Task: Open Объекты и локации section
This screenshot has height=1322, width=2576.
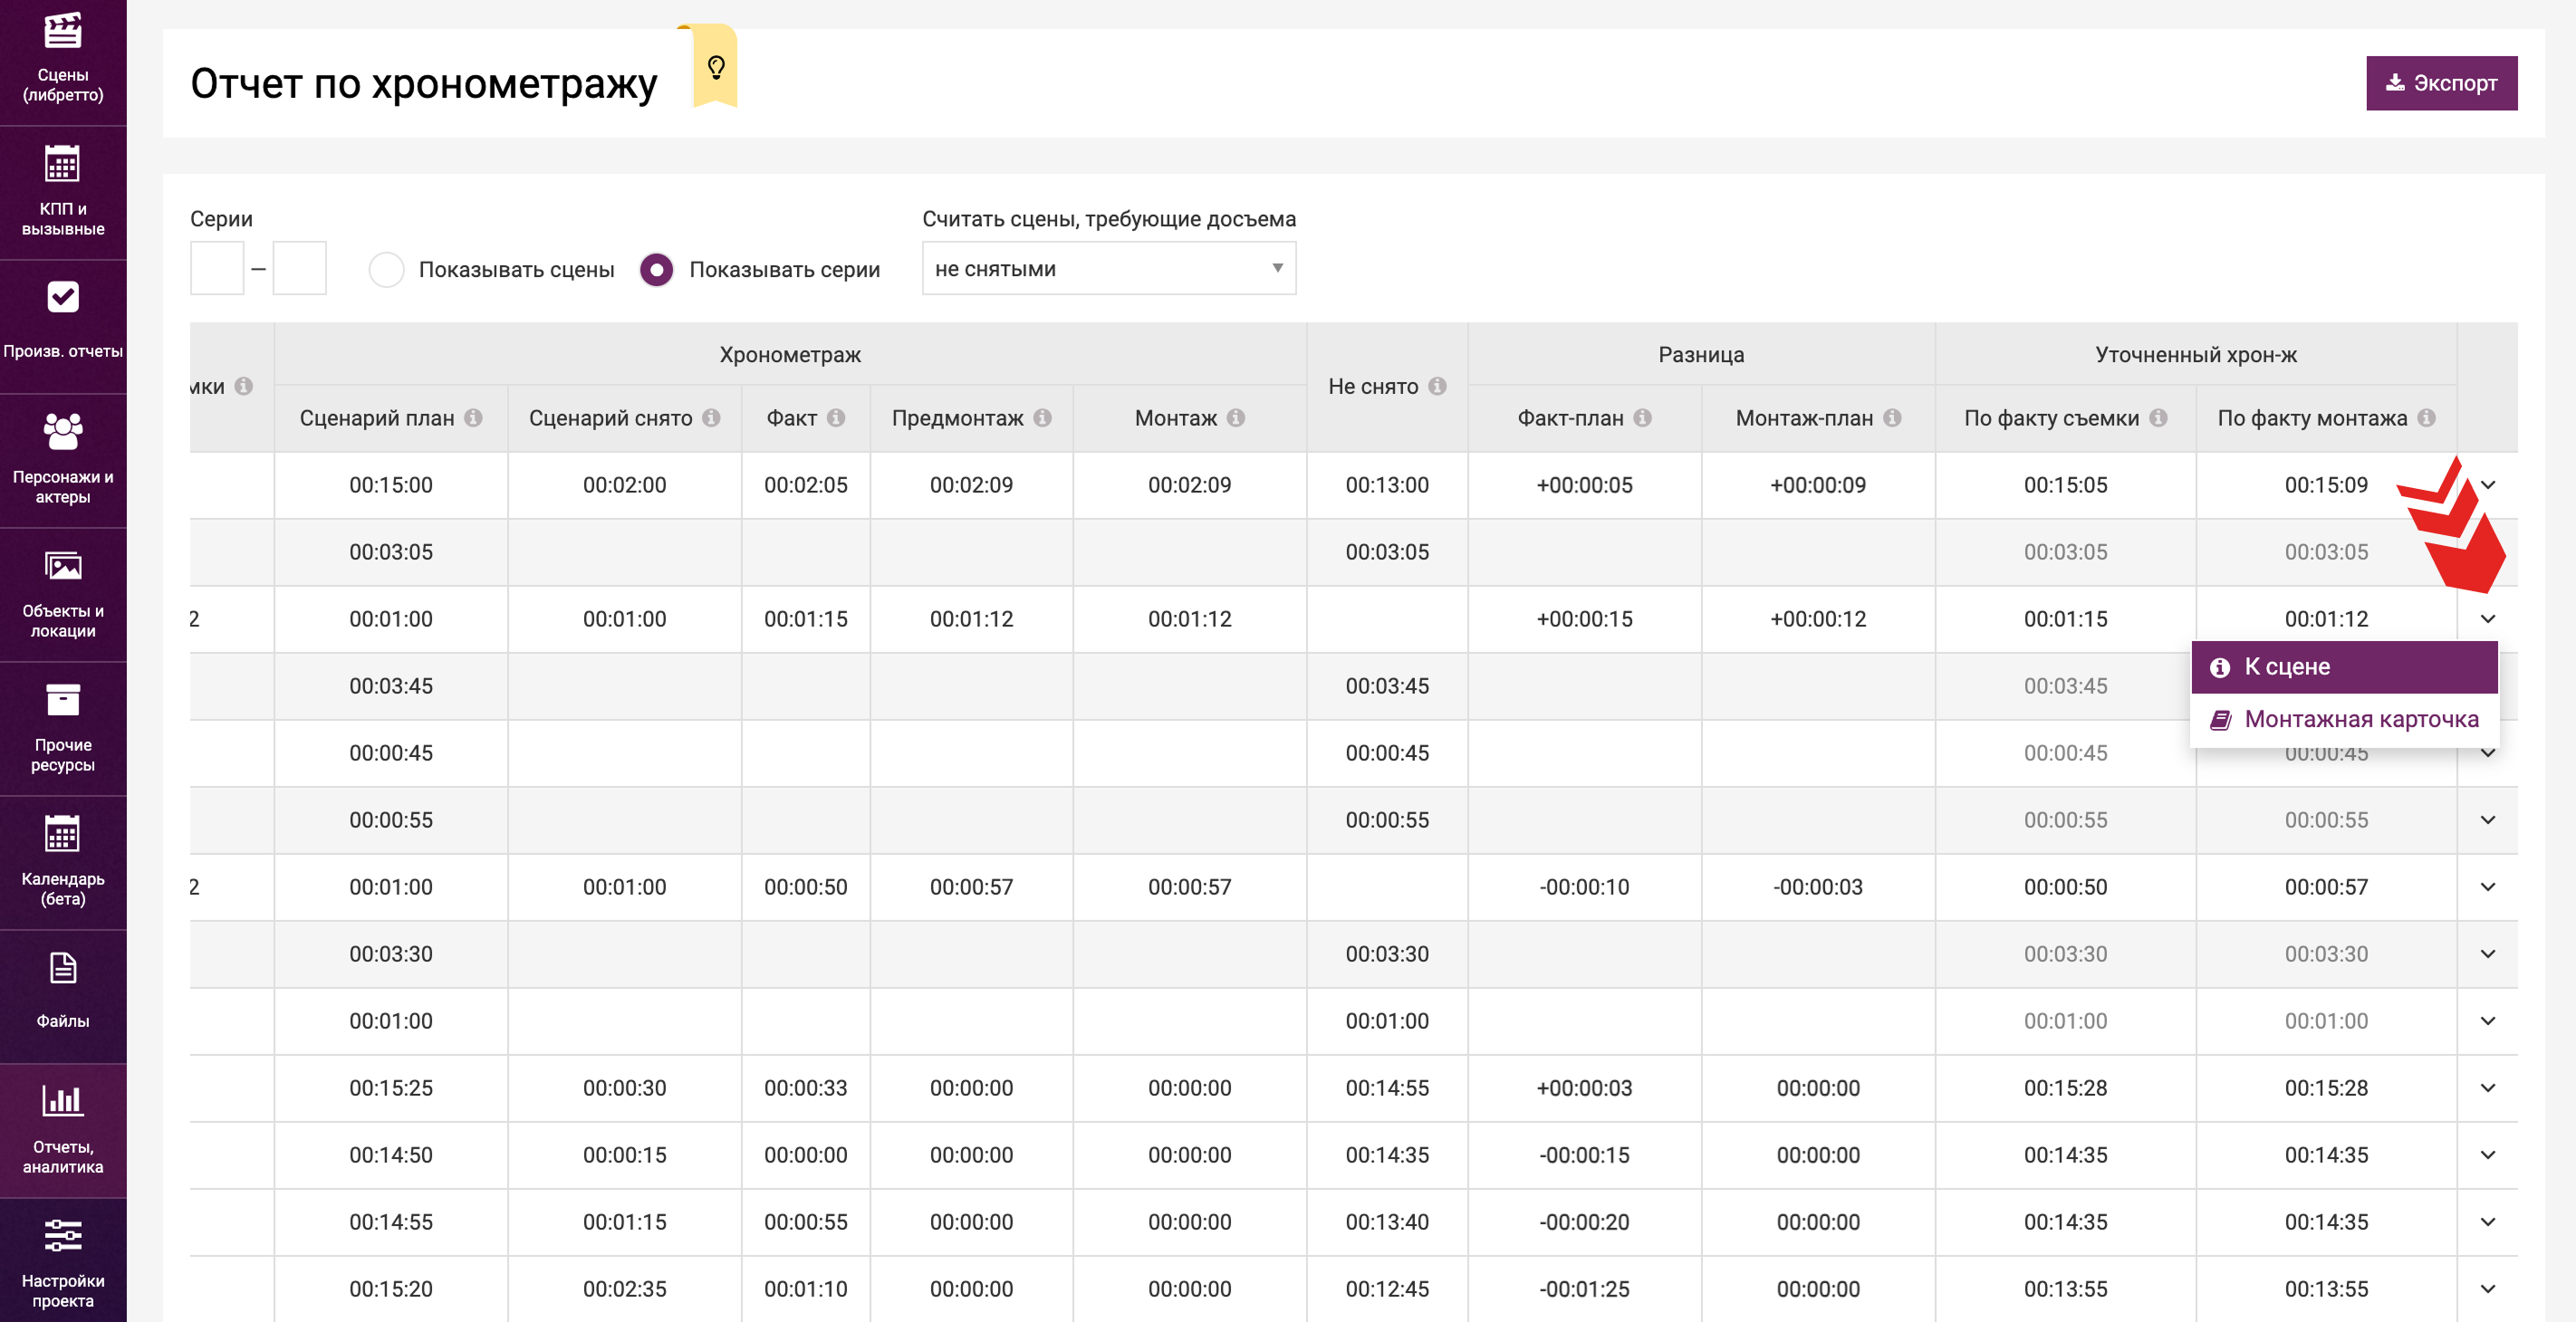Action: [62, 594]
